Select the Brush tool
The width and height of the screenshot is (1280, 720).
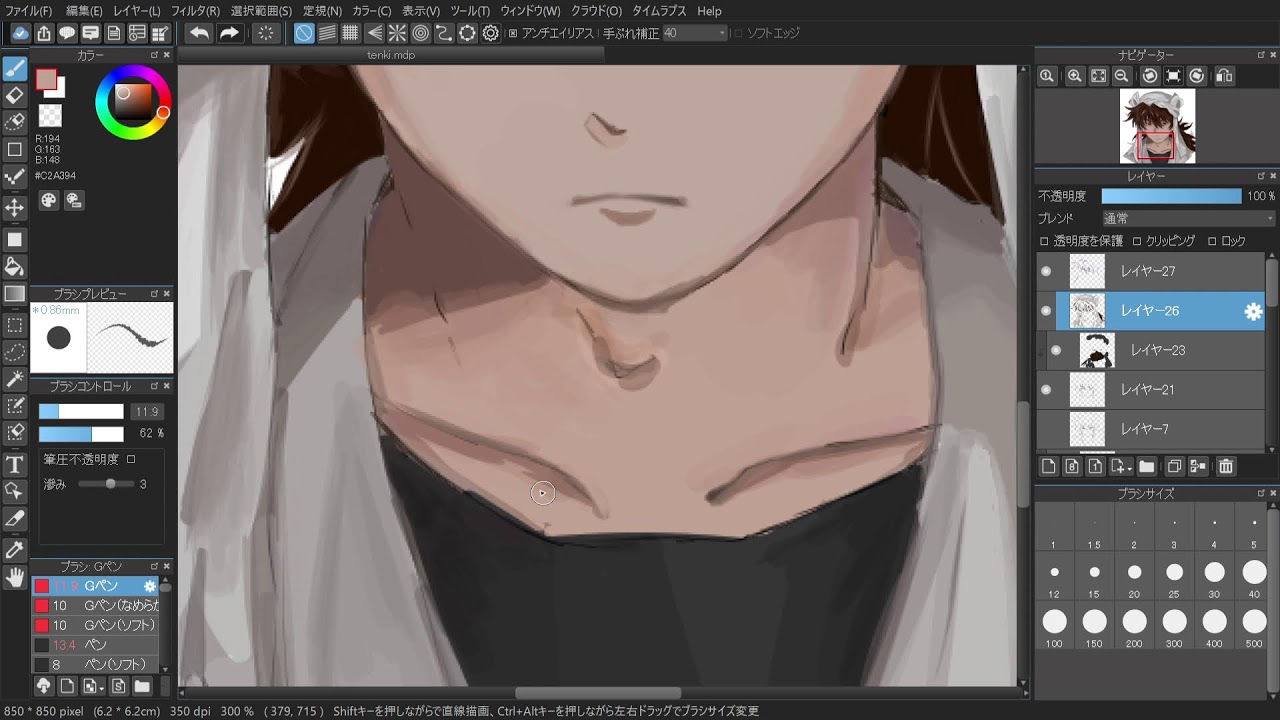[x=15, y=69]
